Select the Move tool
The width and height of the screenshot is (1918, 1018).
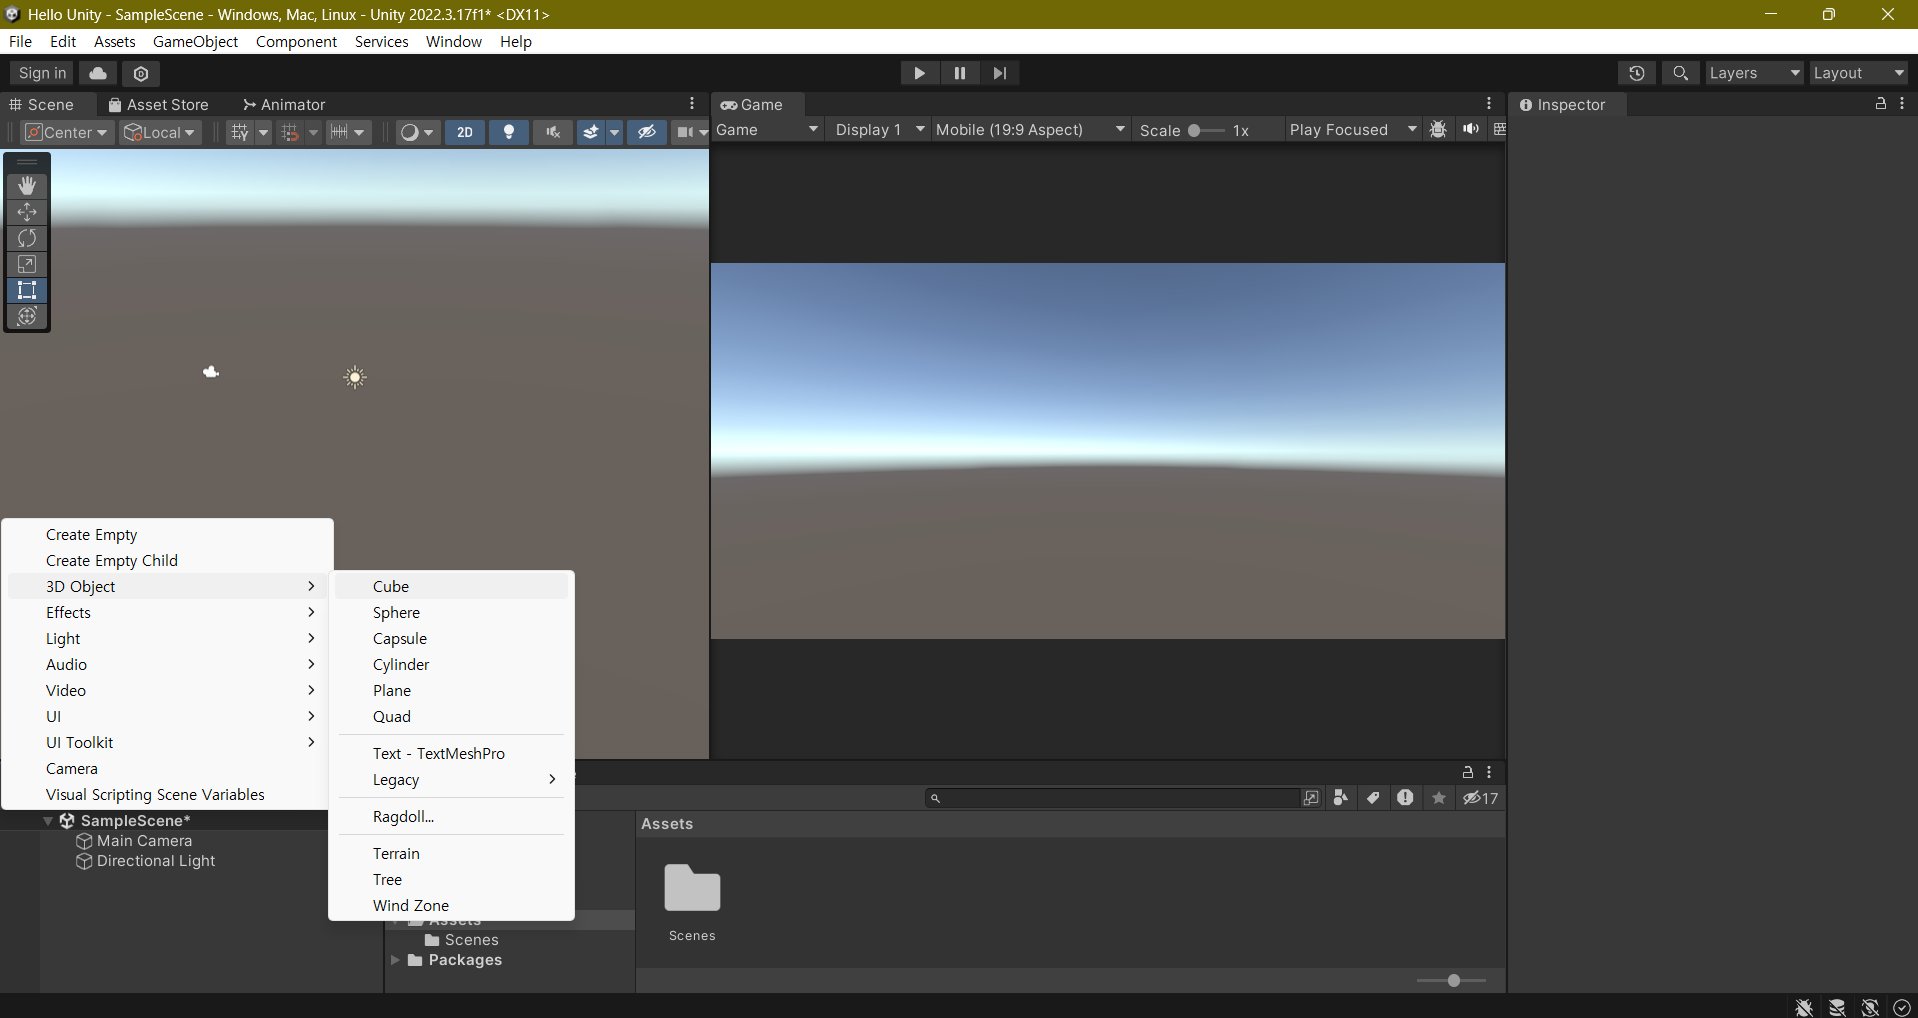(x=27, y=212)
